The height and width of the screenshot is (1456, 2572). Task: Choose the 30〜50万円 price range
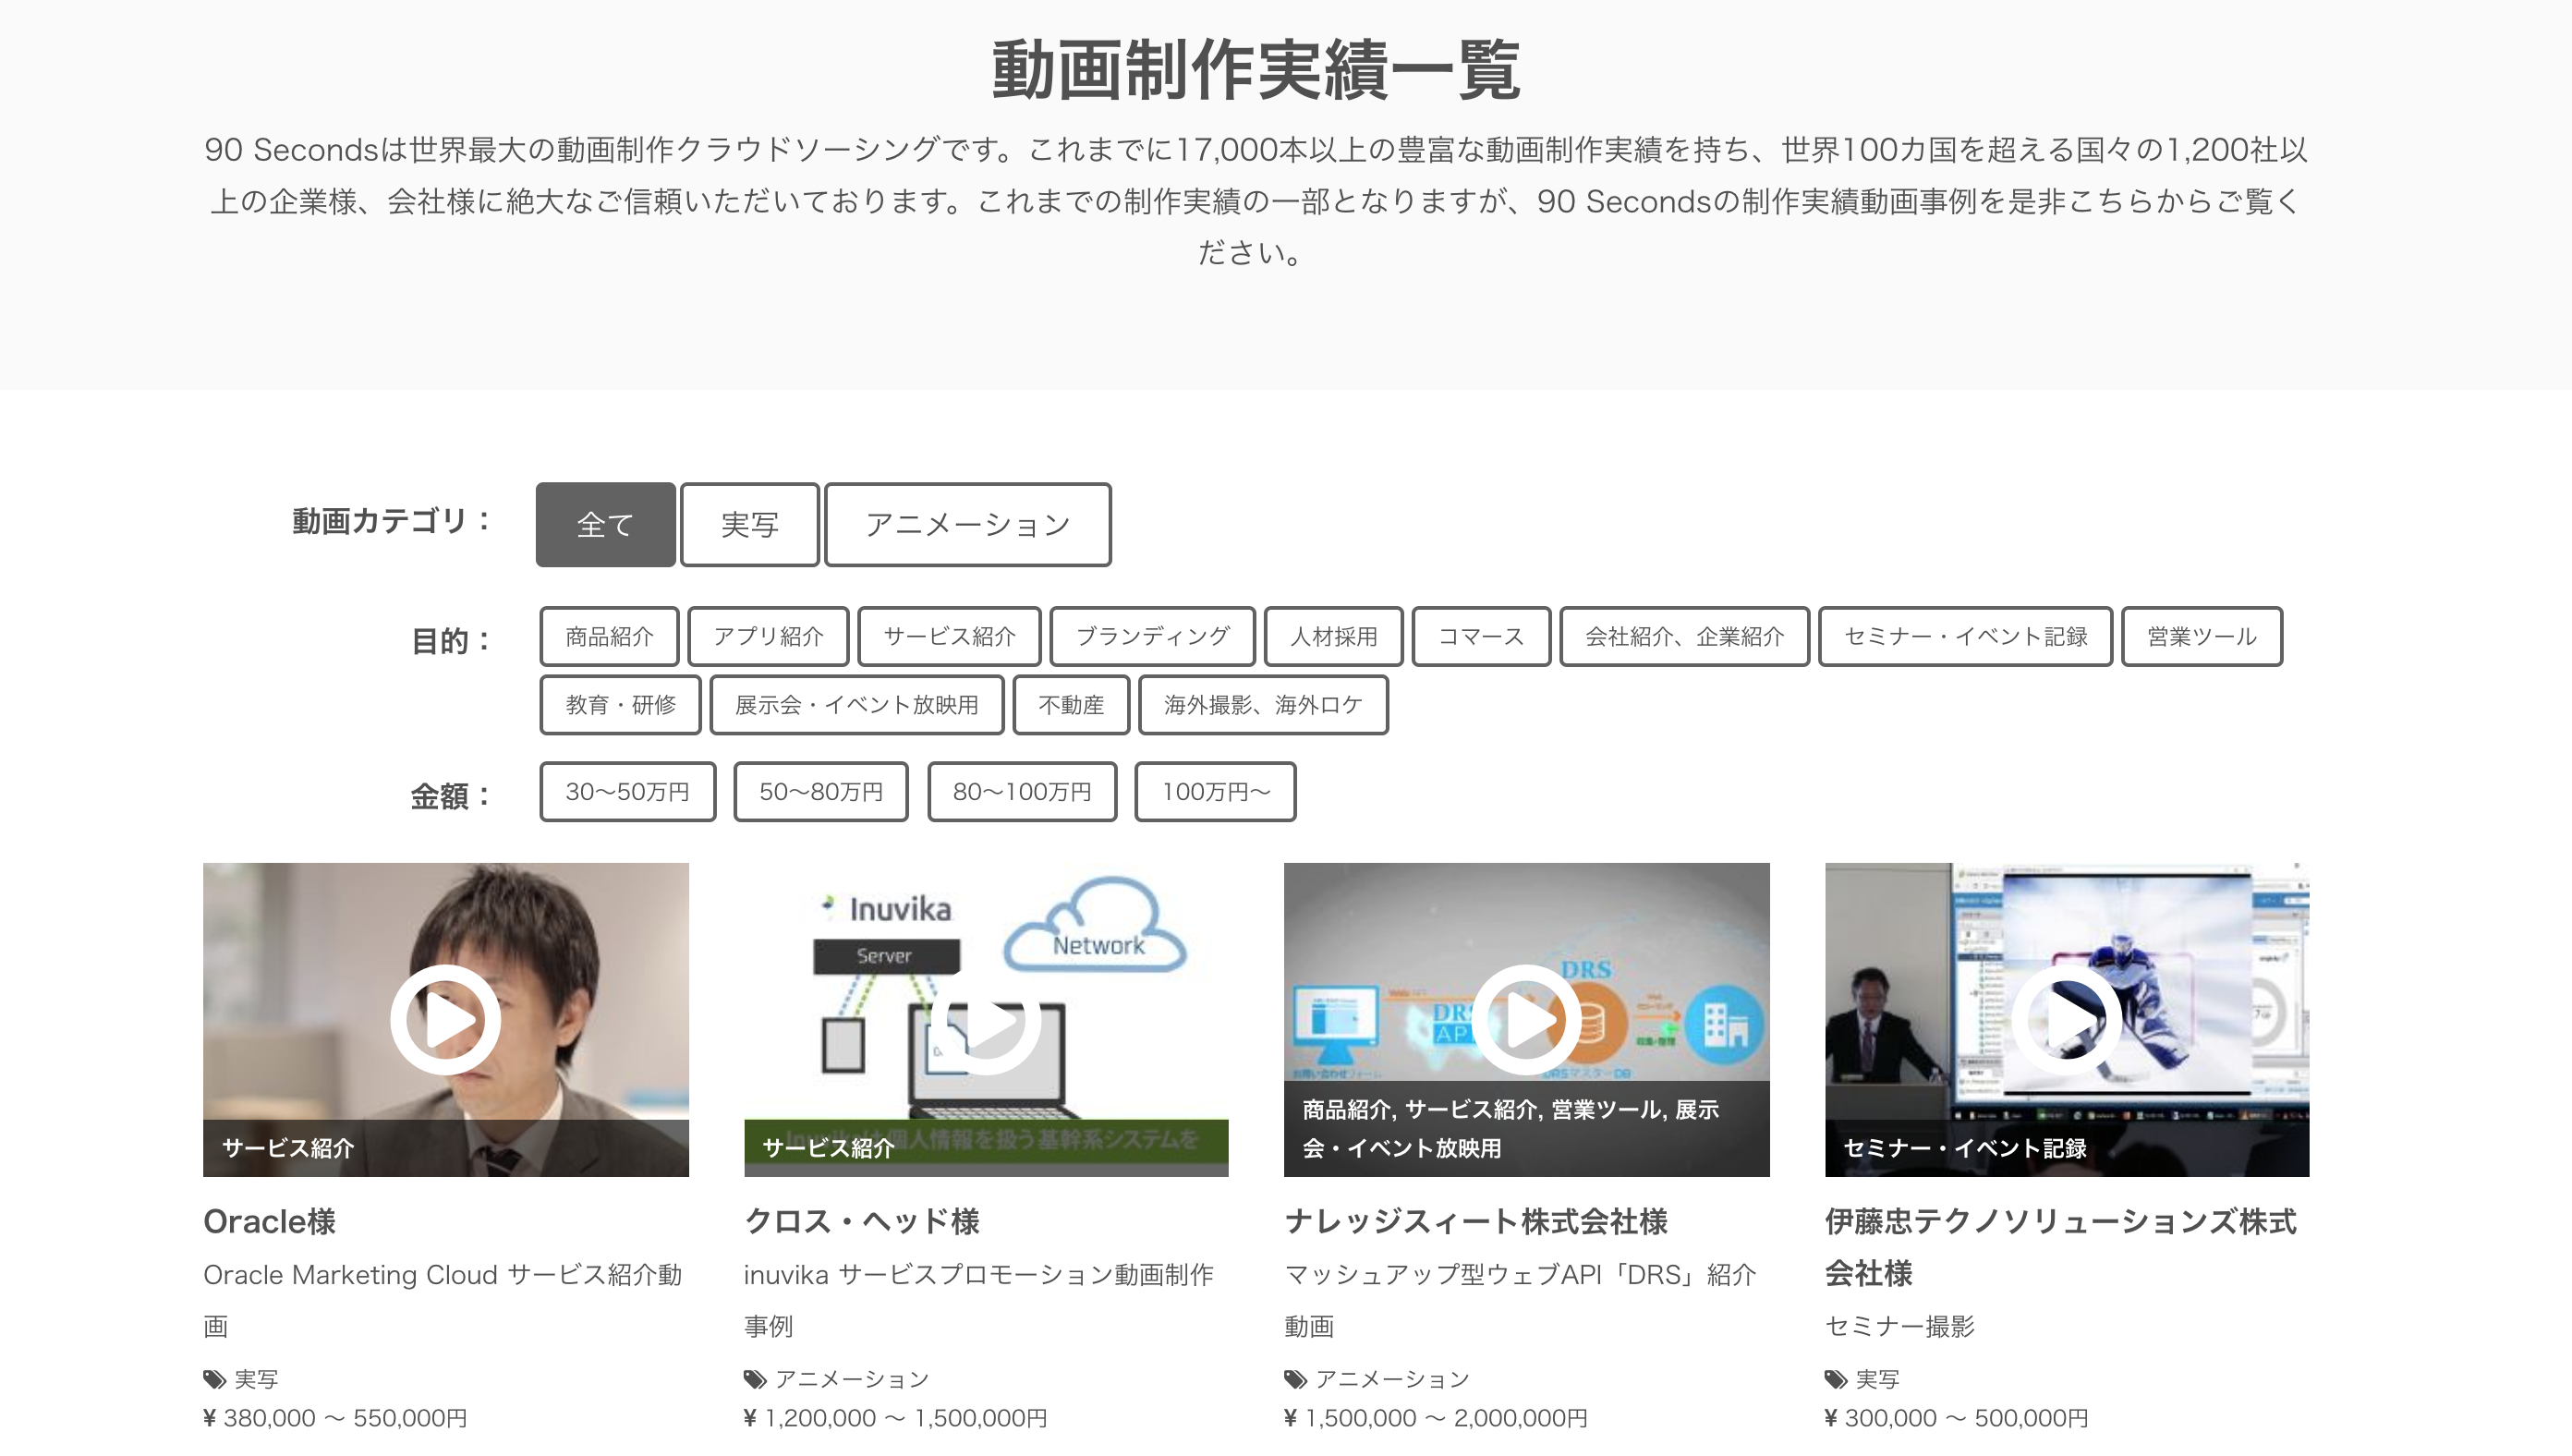click(x=627, y=792)
